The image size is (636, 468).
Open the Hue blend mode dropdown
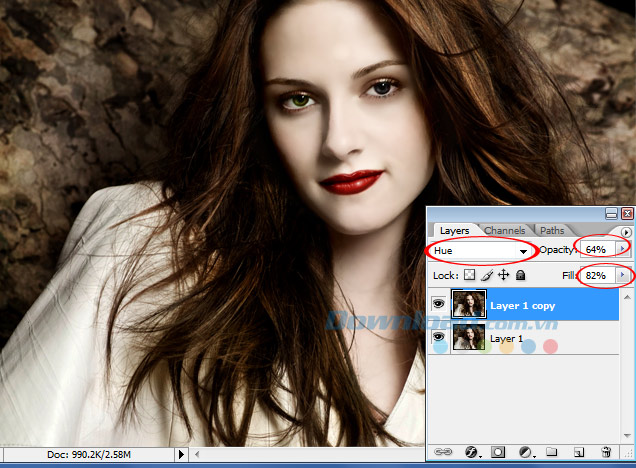click(x=481, y=251)
